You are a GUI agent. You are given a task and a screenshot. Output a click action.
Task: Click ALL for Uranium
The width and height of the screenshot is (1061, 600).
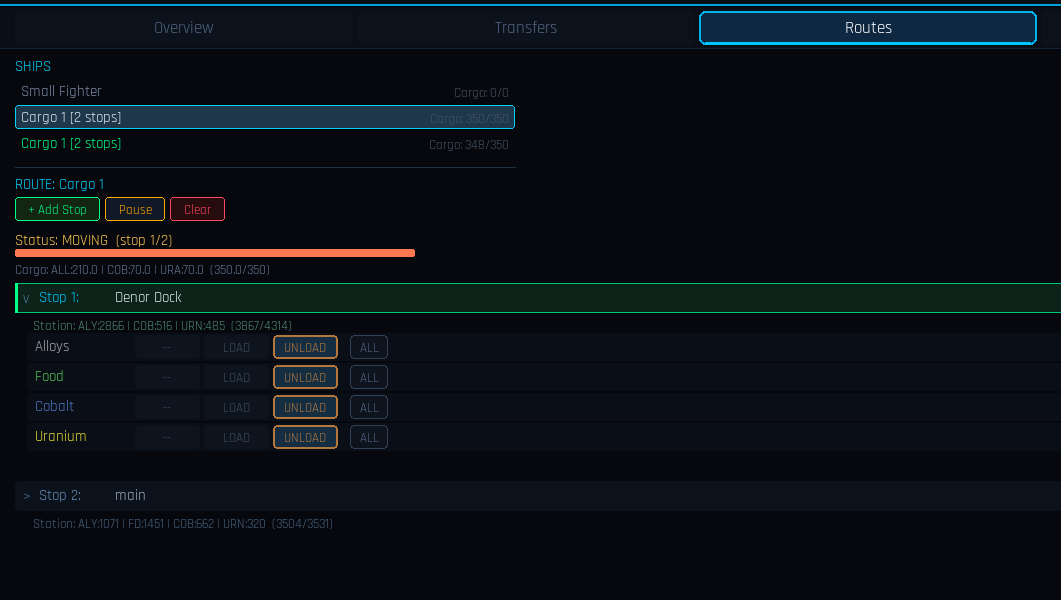(369, 437)
